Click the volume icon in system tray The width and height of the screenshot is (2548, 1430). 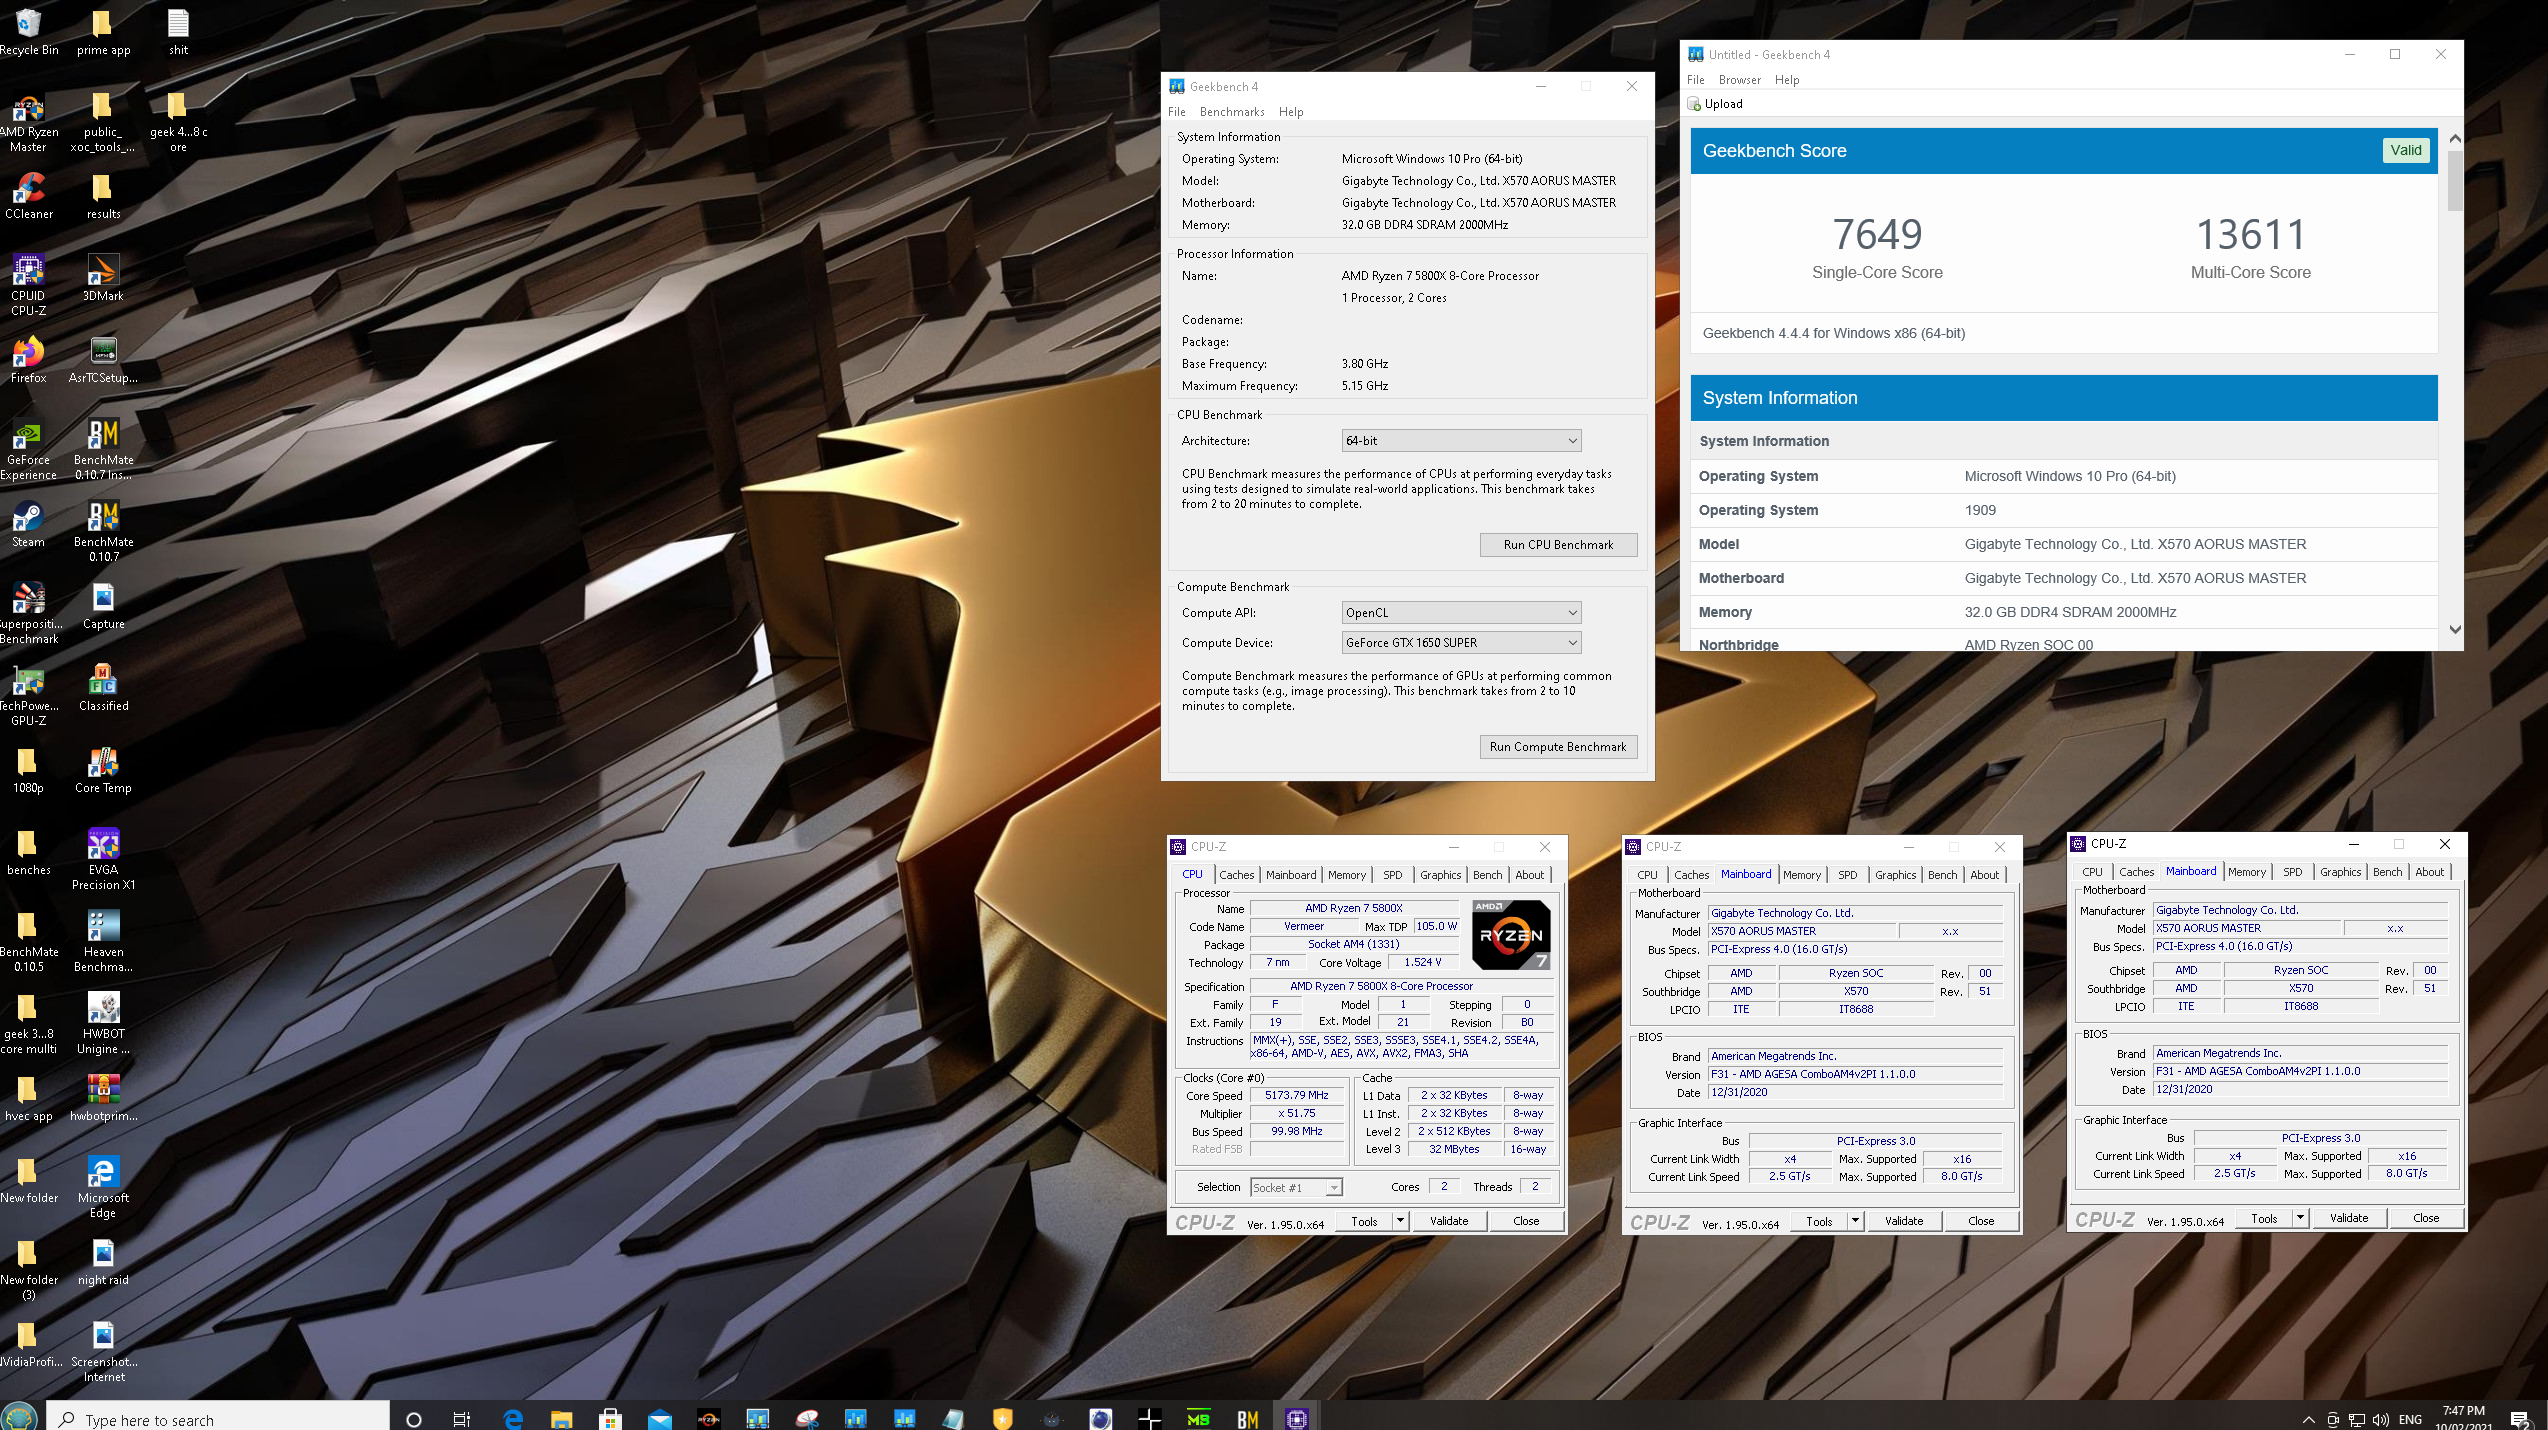[2381, 1419]
